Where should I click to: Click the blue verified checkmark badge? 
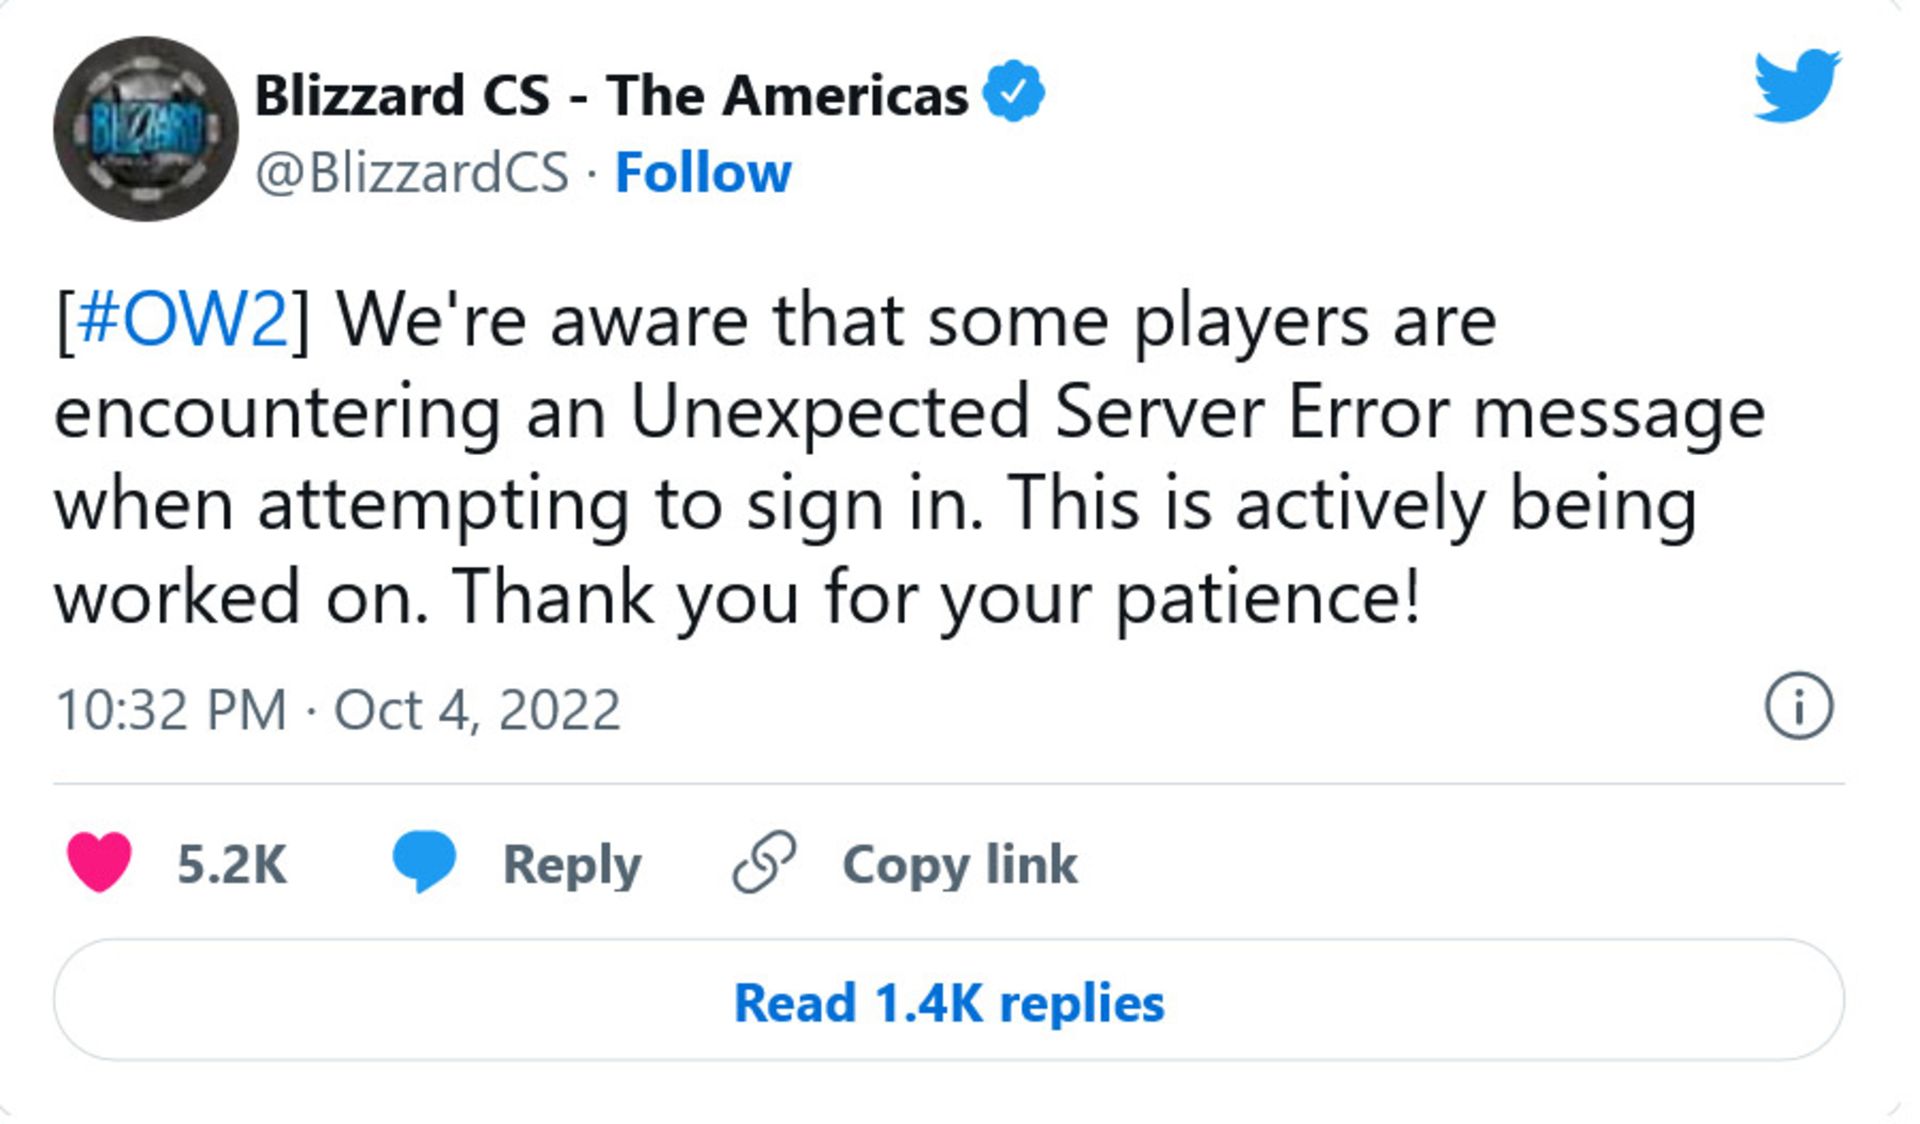[1013, 92]
